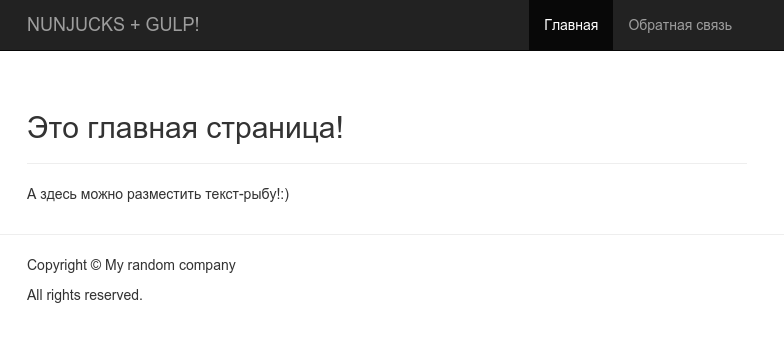
Task: Click the paragraph about текст-рыбу
Action: point(158,194)
